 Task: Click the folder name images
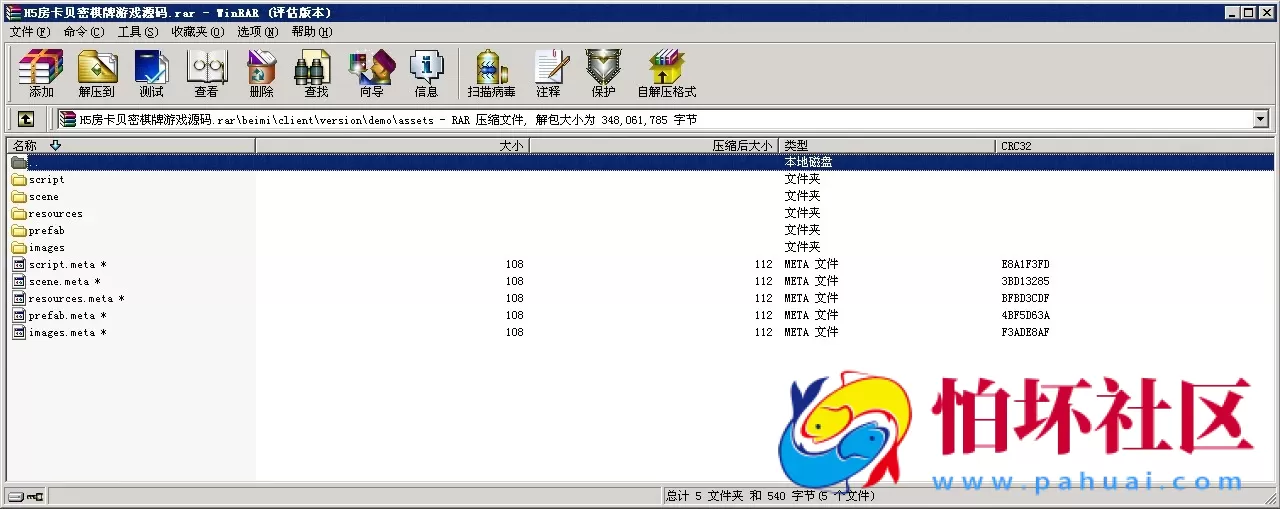click(47, 248)
